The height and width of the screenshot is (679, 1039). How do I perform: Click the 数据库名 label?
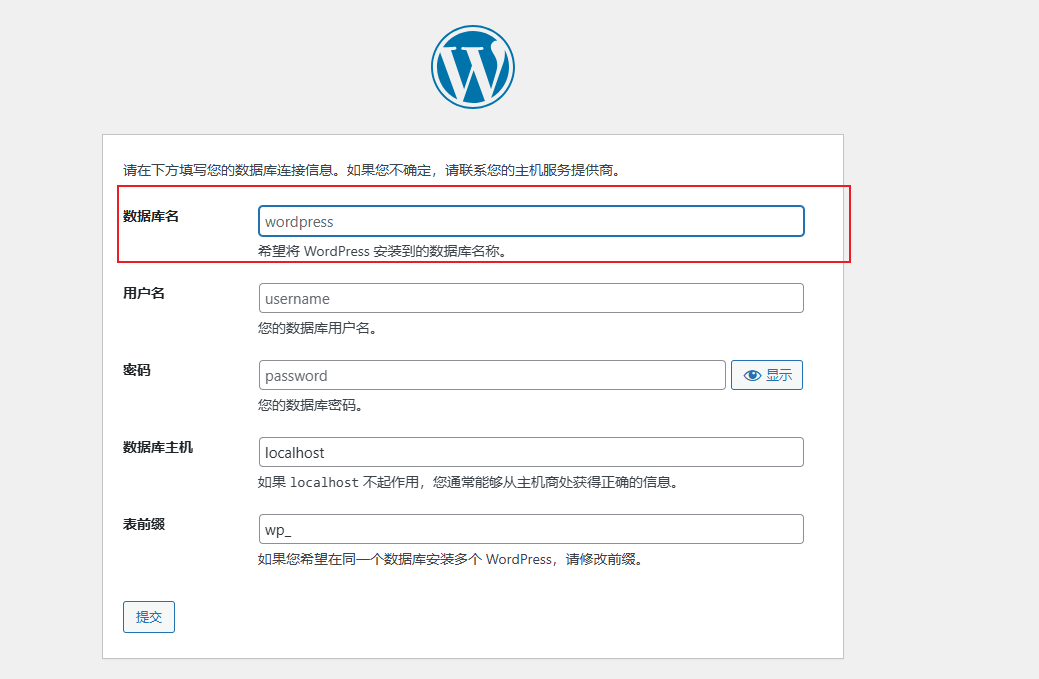pyautogui.click(x=151, y=217)
